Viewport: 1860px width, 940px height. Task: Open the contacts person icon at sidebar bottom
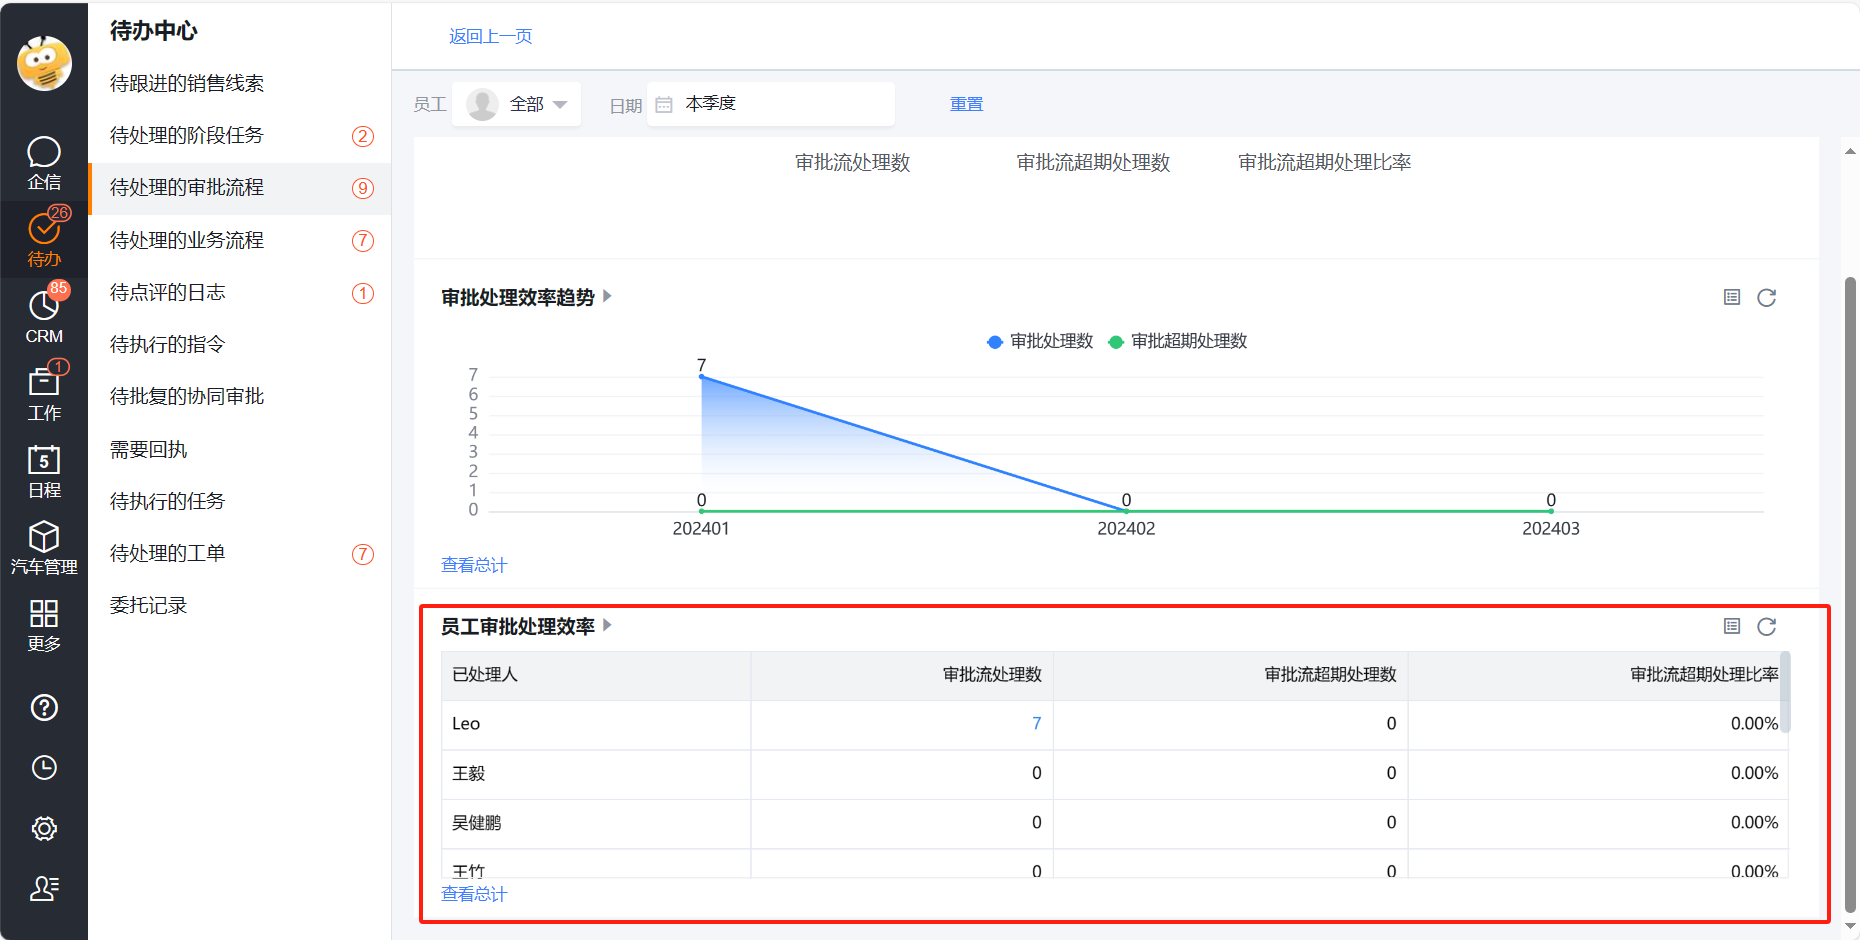[x=44, y=888]
